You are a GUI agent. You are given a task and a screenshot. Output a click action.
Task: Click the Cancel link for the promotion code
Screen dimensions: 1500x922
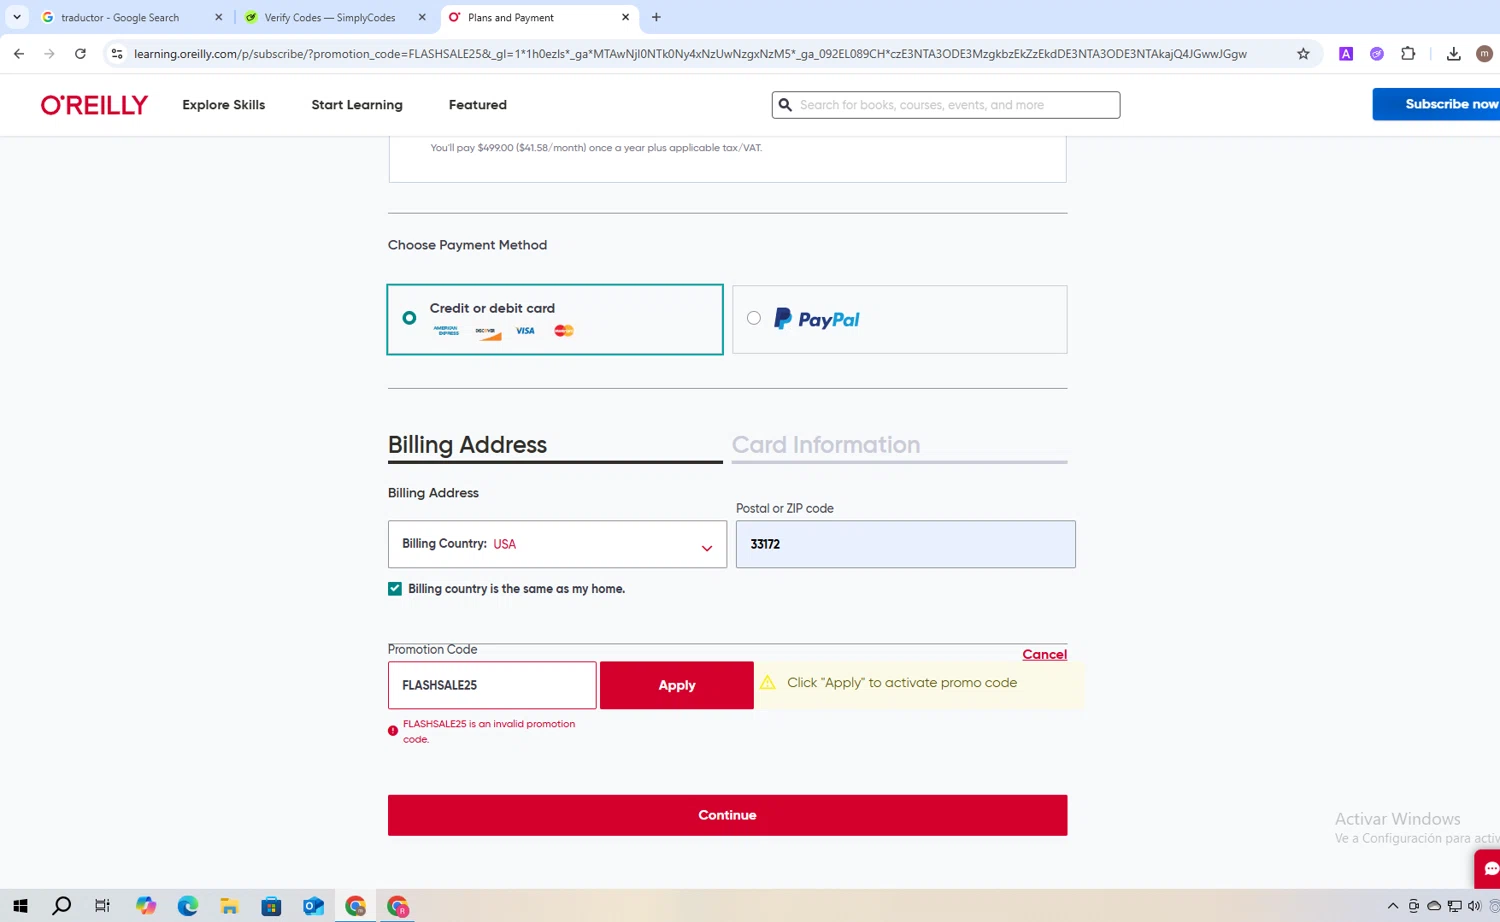click(1045, 654)
